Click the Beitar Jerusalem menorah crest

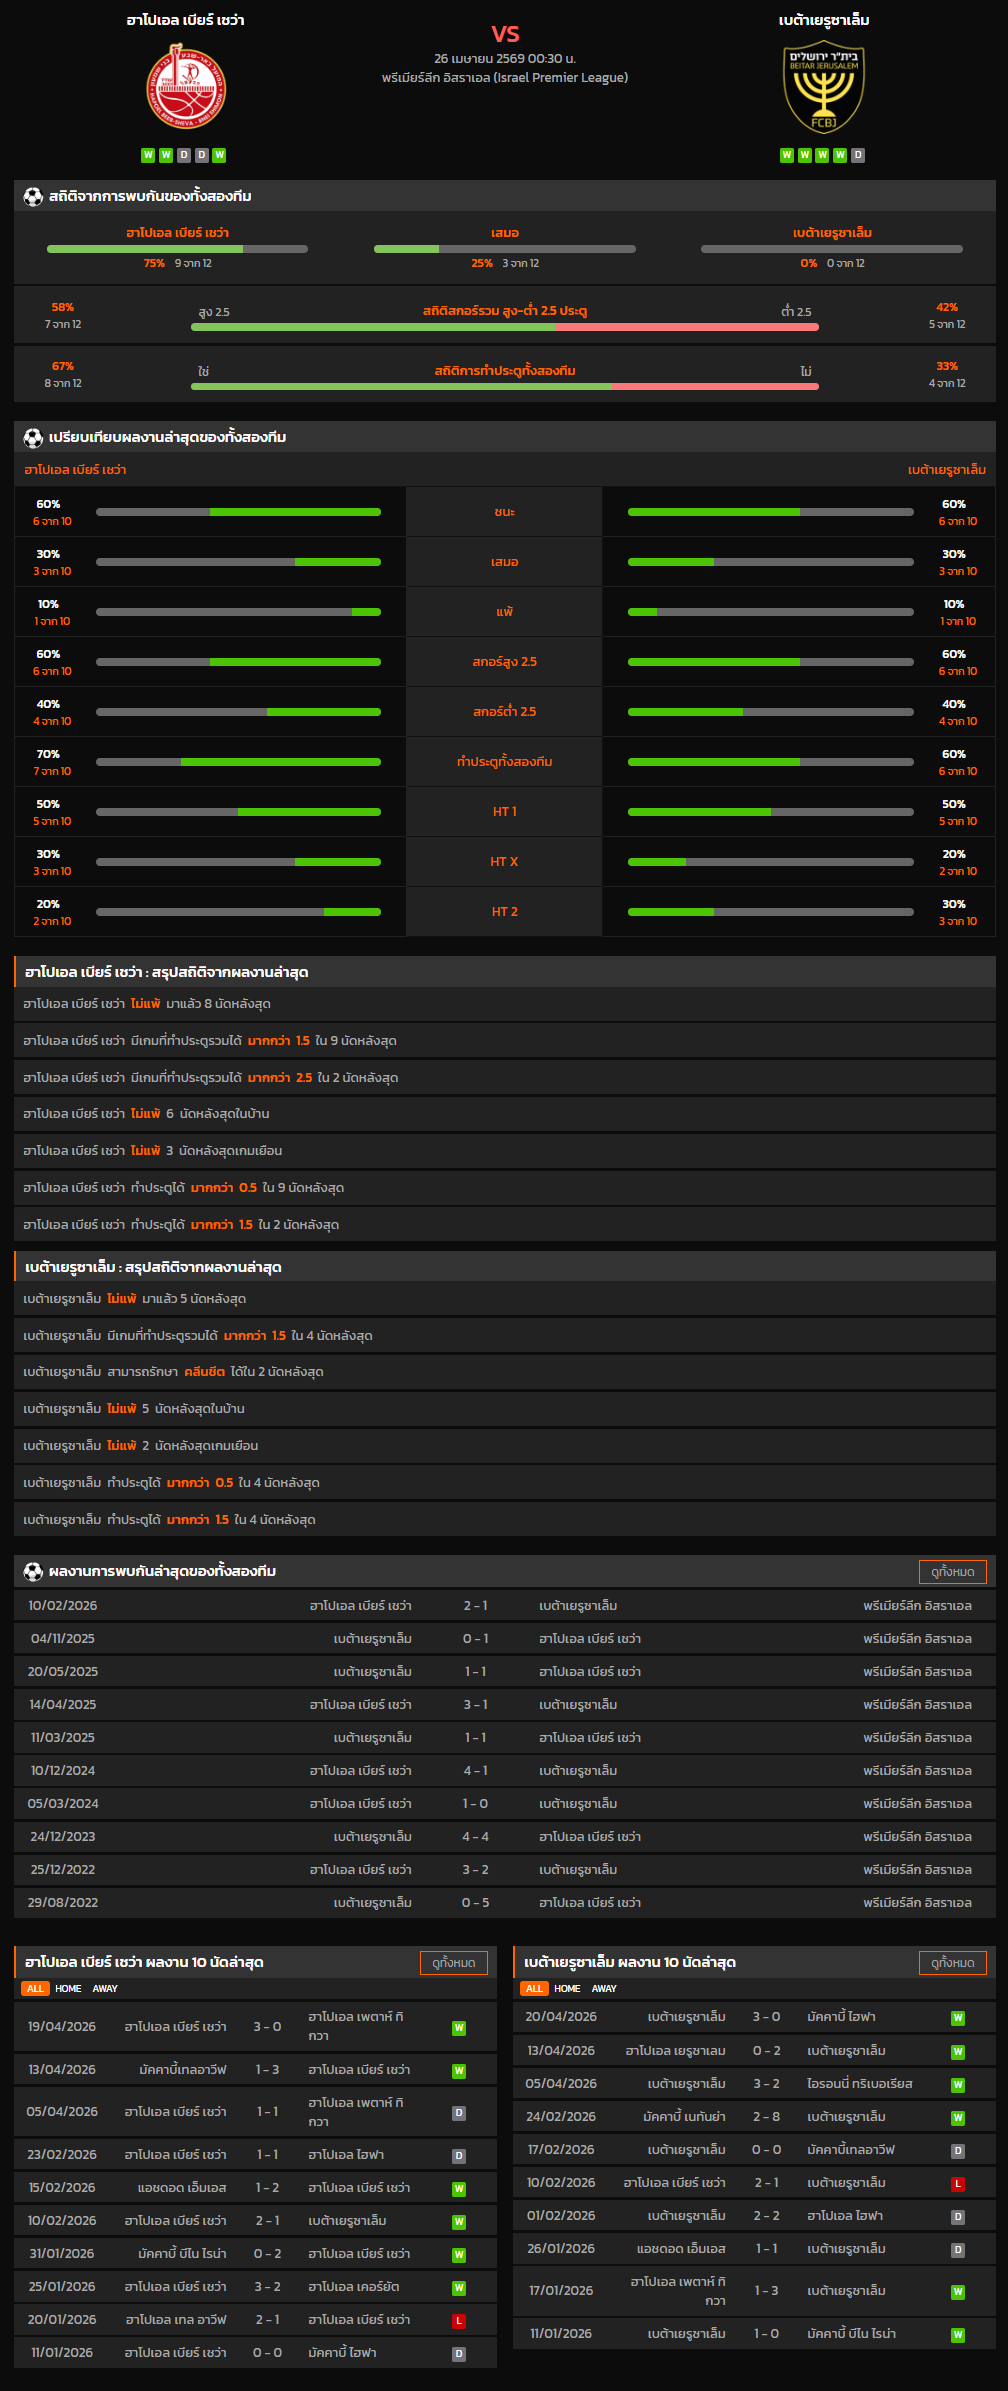(823, 88)
